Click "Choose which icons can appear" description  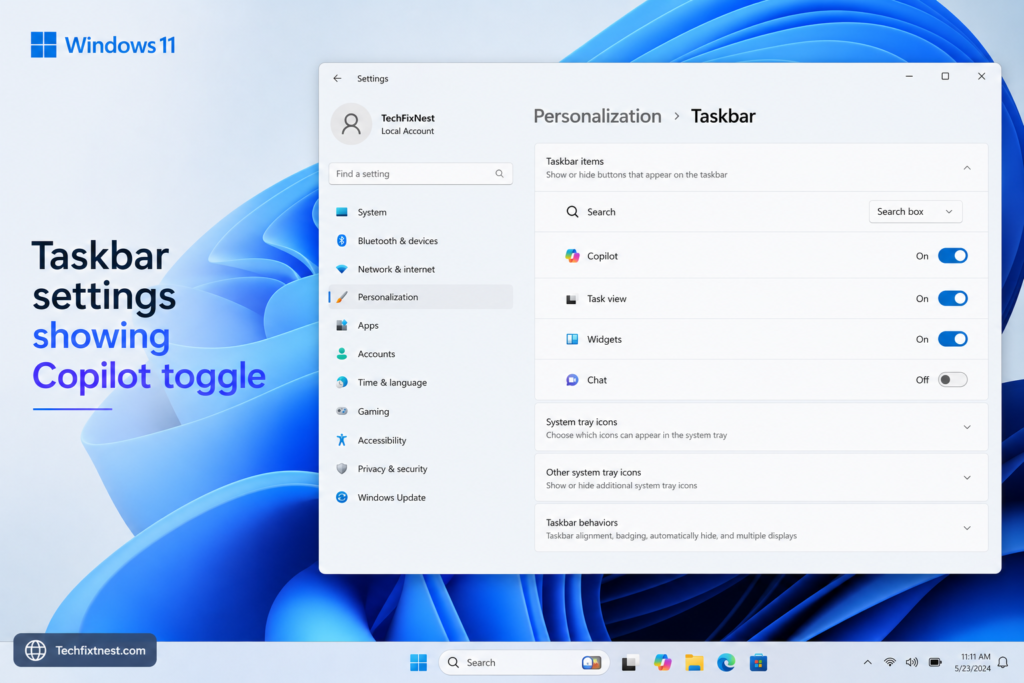click(x=636, y=436)
